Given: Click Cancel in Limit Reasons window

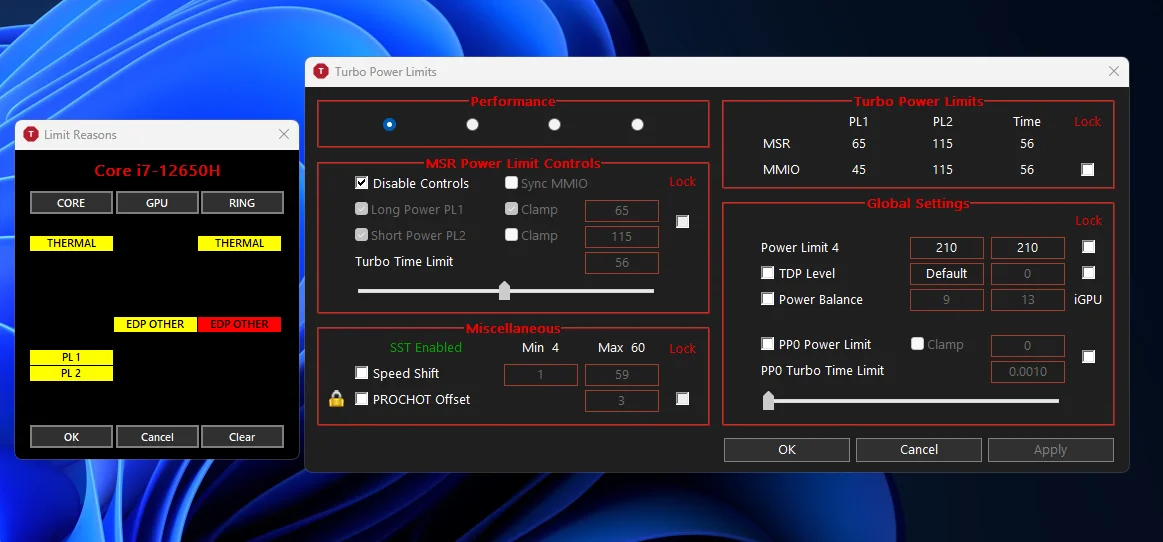Looking at the screenshot, I should click(x=157, y=437).
